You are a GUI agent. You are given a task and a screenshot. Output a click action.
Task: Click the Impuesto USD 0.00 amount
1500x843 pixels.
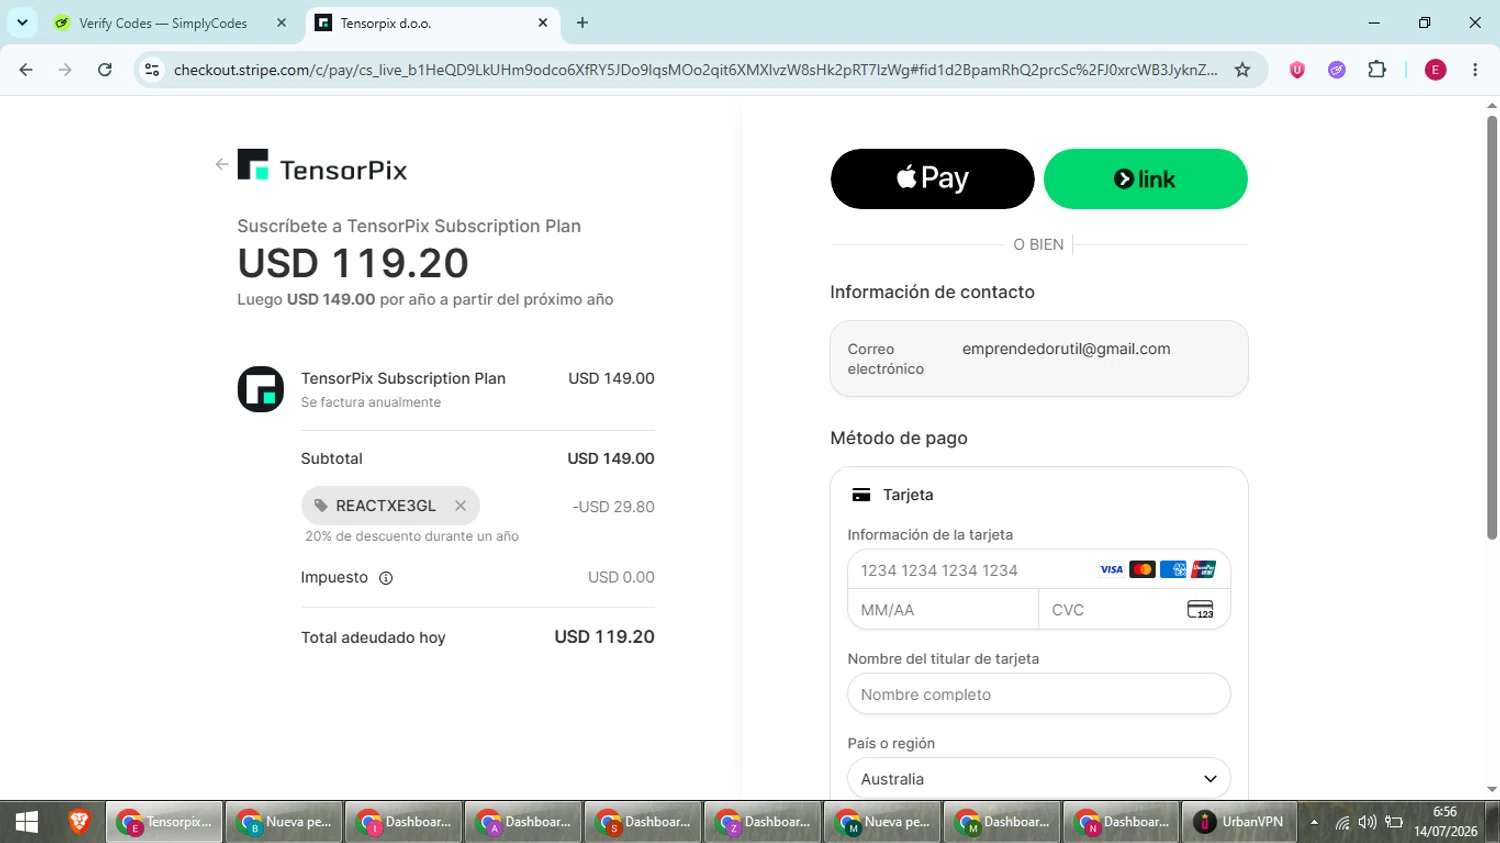(621, 578)
